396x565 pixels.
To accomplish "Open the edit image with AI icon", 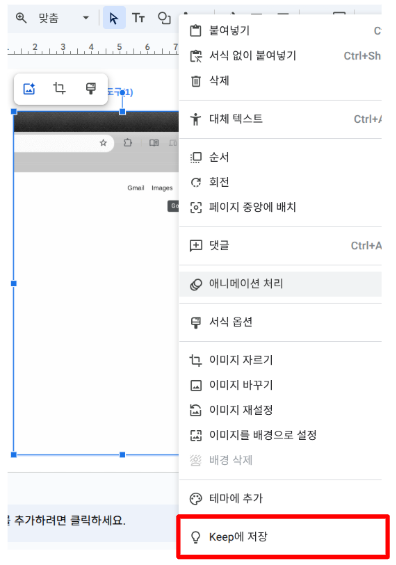I will click(x=29, y=89).
